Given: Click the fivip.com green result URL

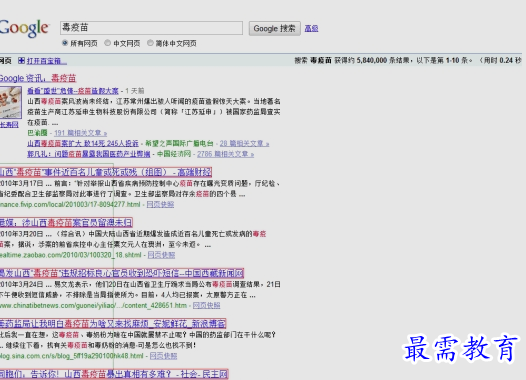Looking at the screenshot, I should 70,204.
